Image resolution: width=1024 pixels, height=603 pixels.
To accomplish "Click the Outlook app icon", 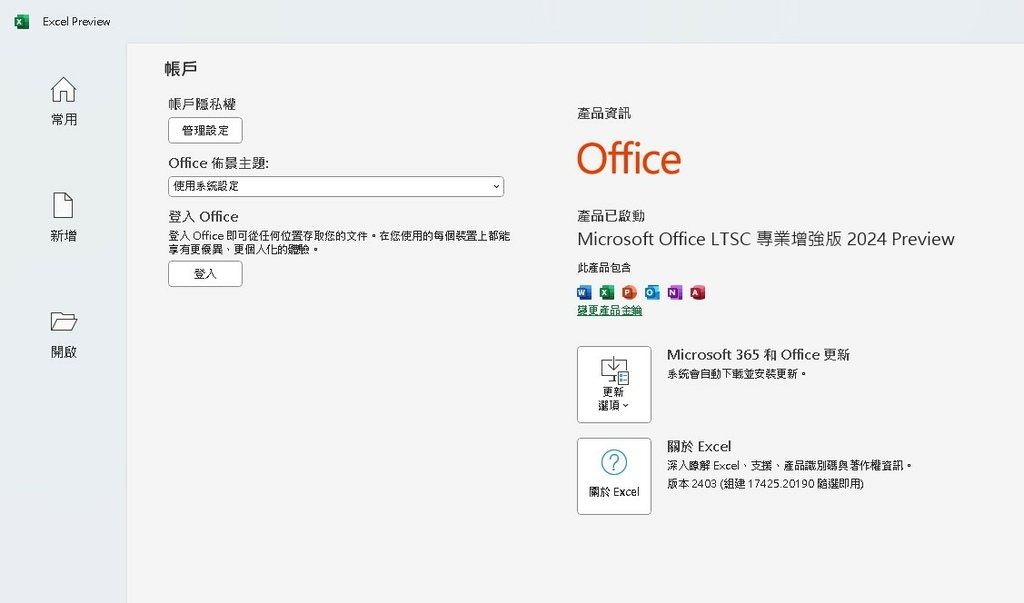I will 652,292.
